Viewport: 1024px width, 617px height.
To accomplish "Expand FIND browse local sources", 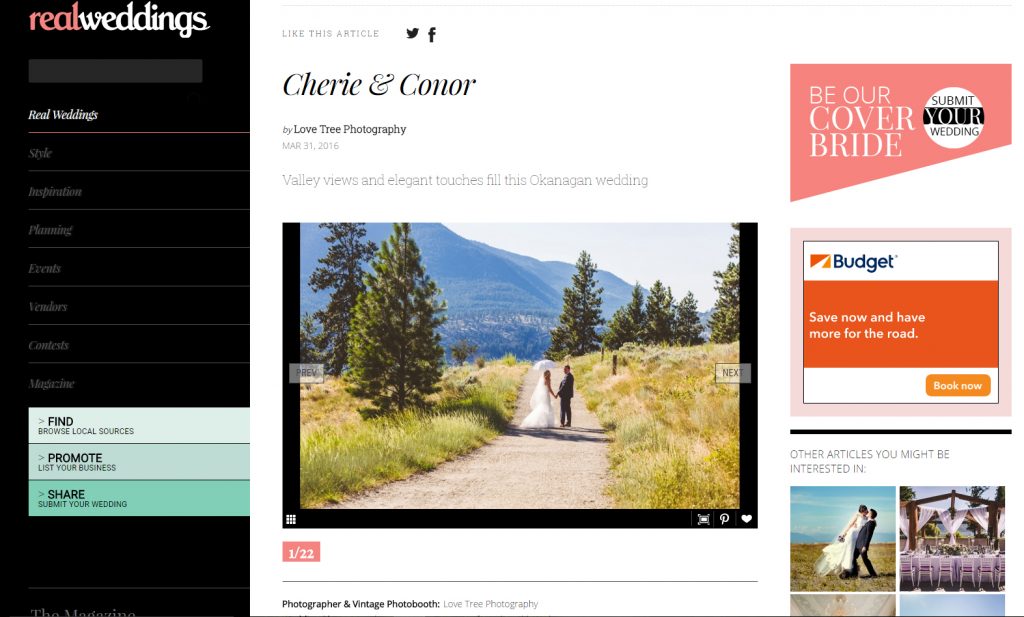I will click(x=139, y=426).
